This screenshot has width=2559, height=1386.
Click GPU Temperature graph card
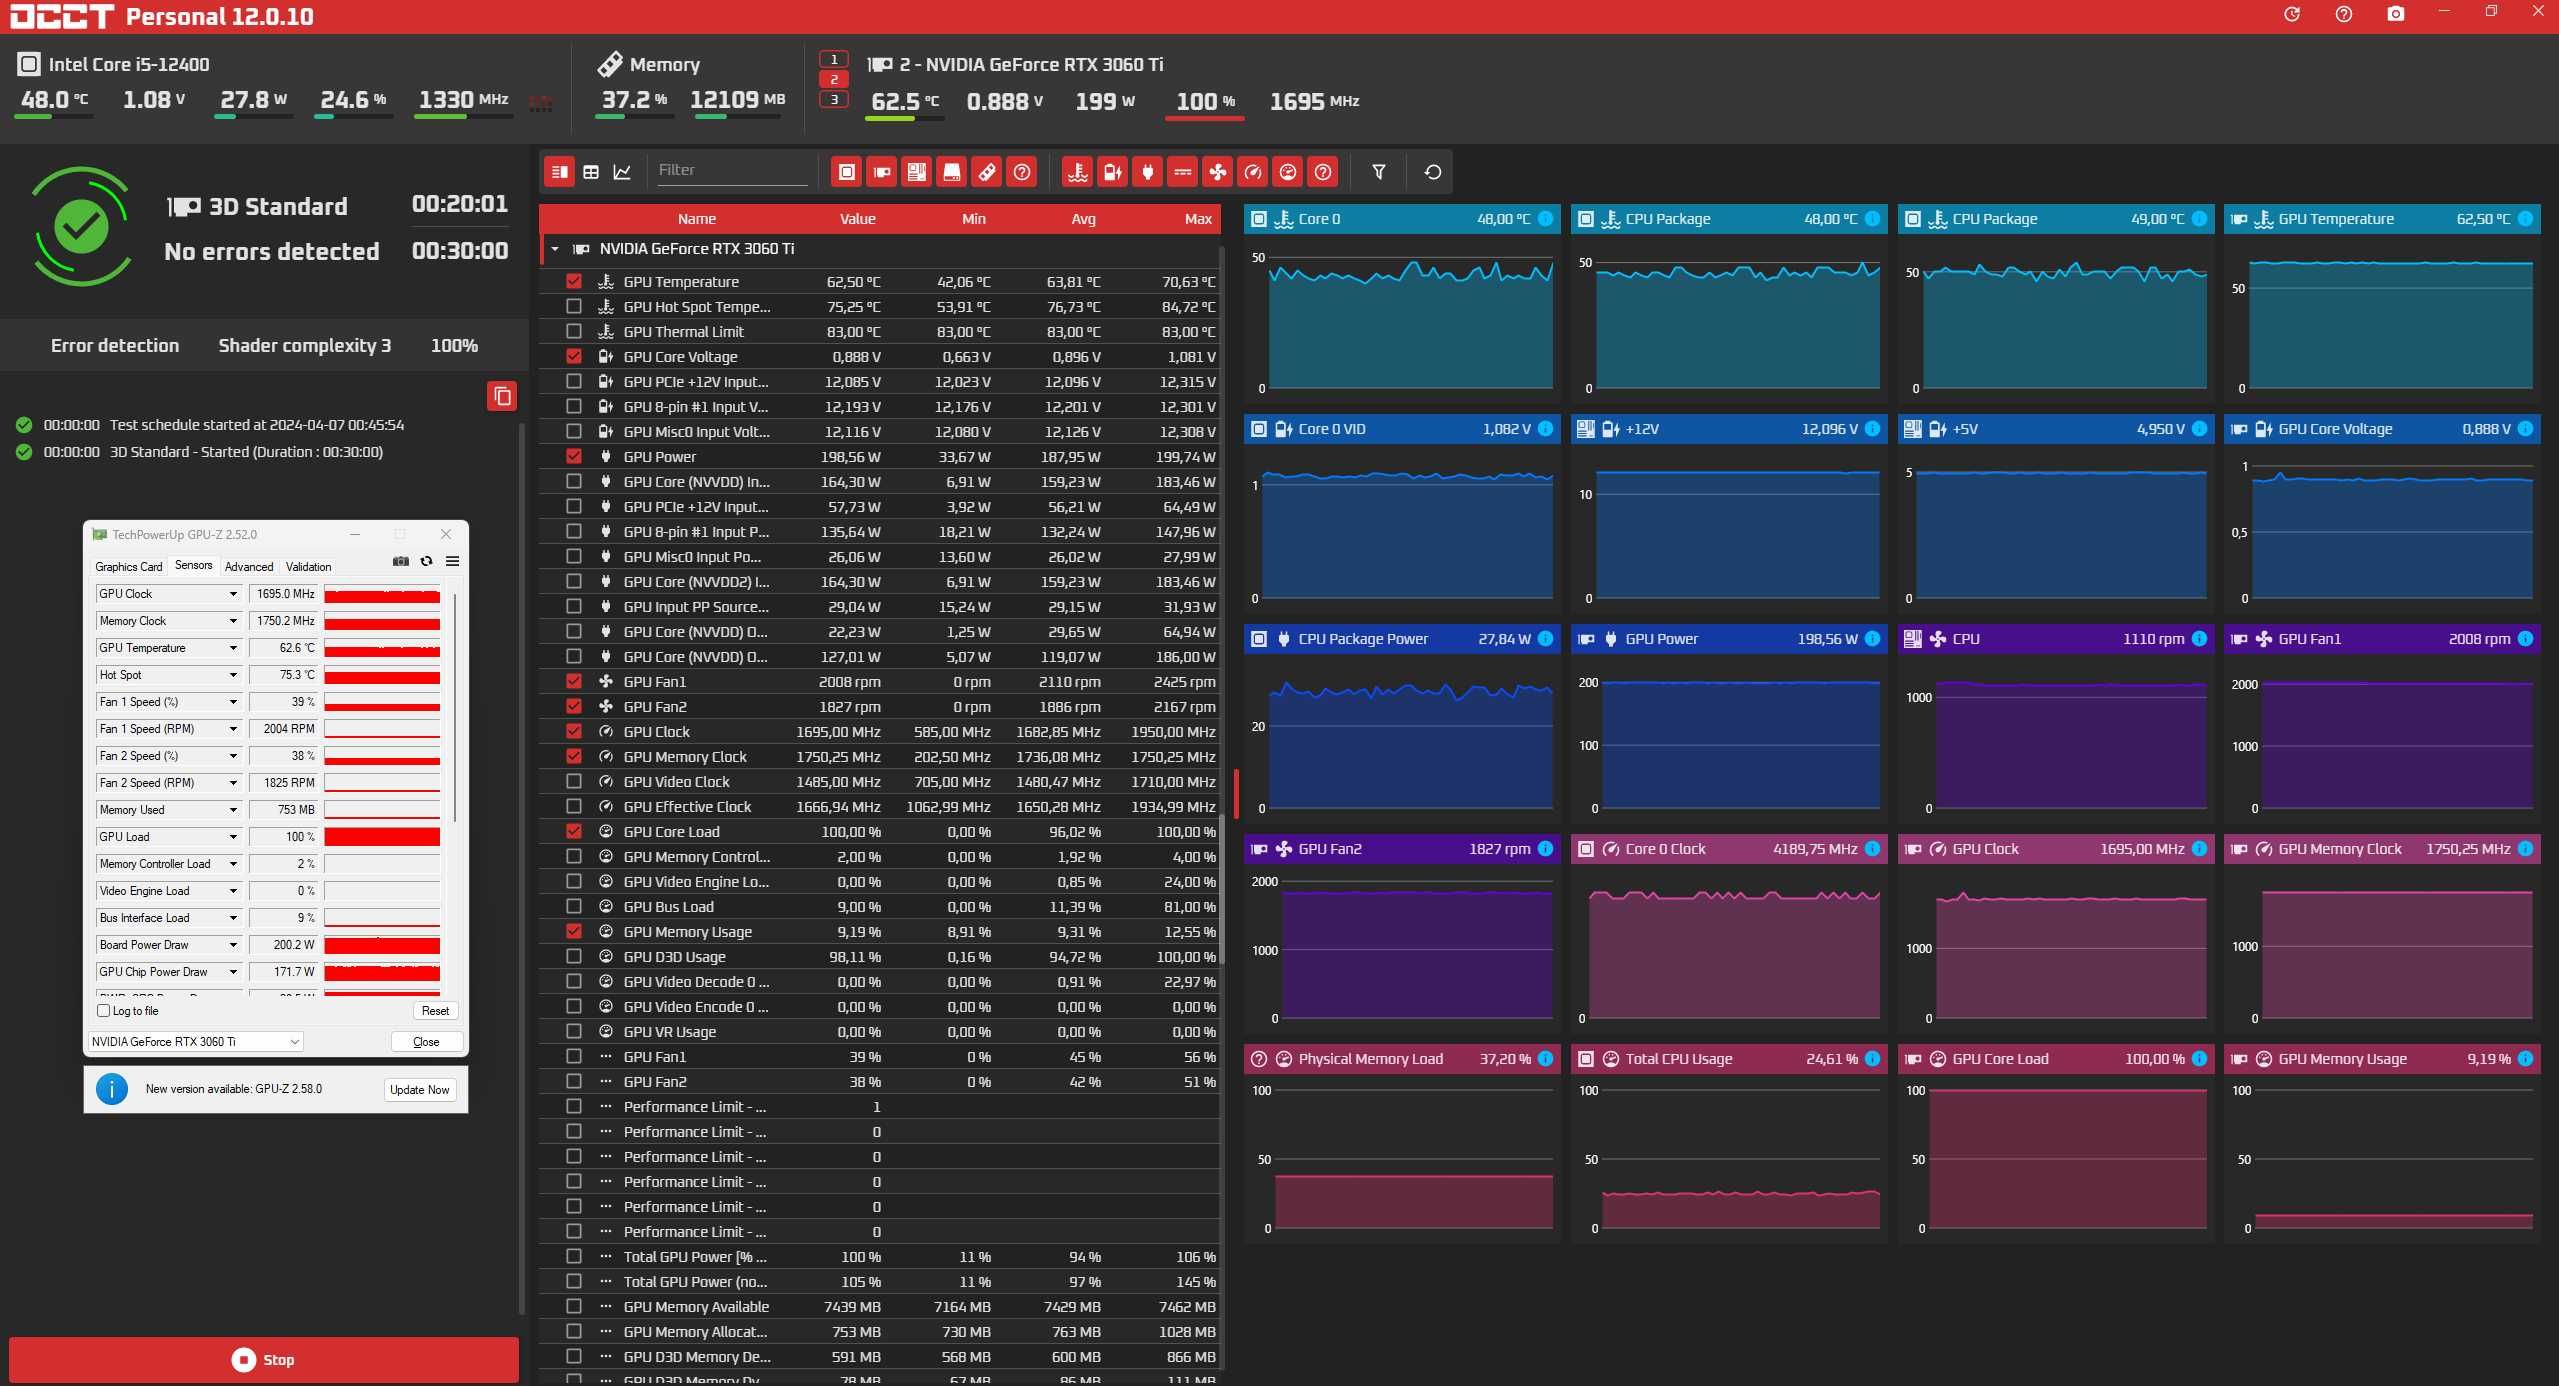[x=2383, y=304]
